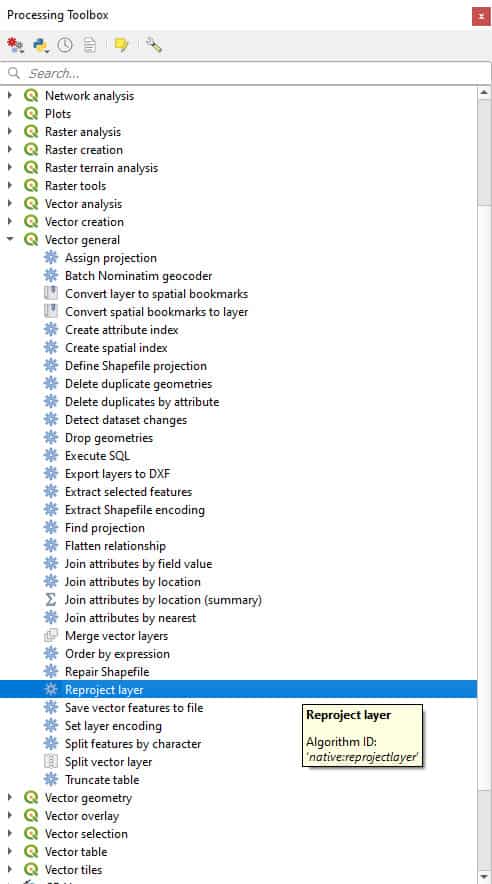Collapse the Vector general group
The image size is (492, 884).
coord(10,240)
